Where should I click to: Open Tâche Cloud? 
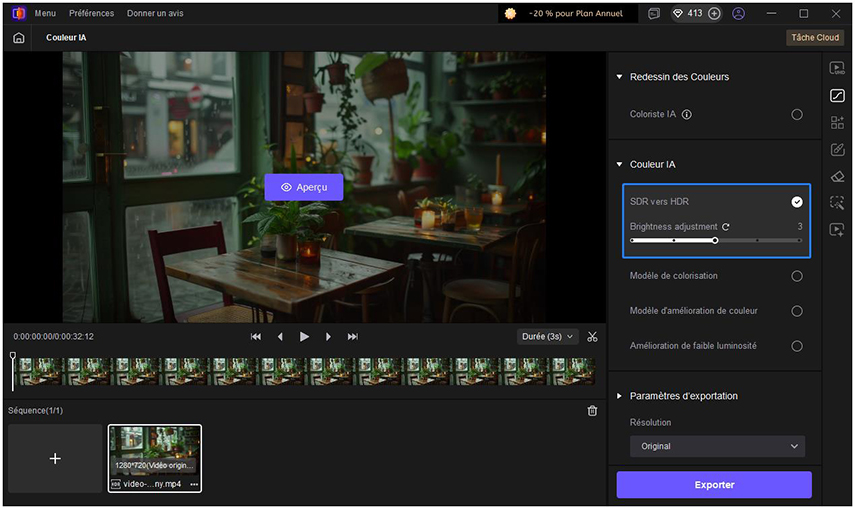[815, 38]
